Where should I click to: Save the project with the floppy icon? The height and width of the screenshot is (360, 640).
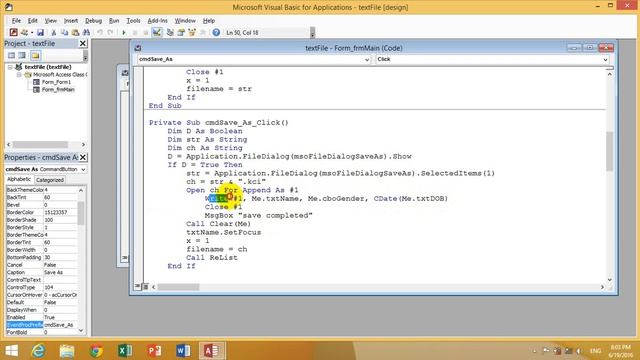40,32
